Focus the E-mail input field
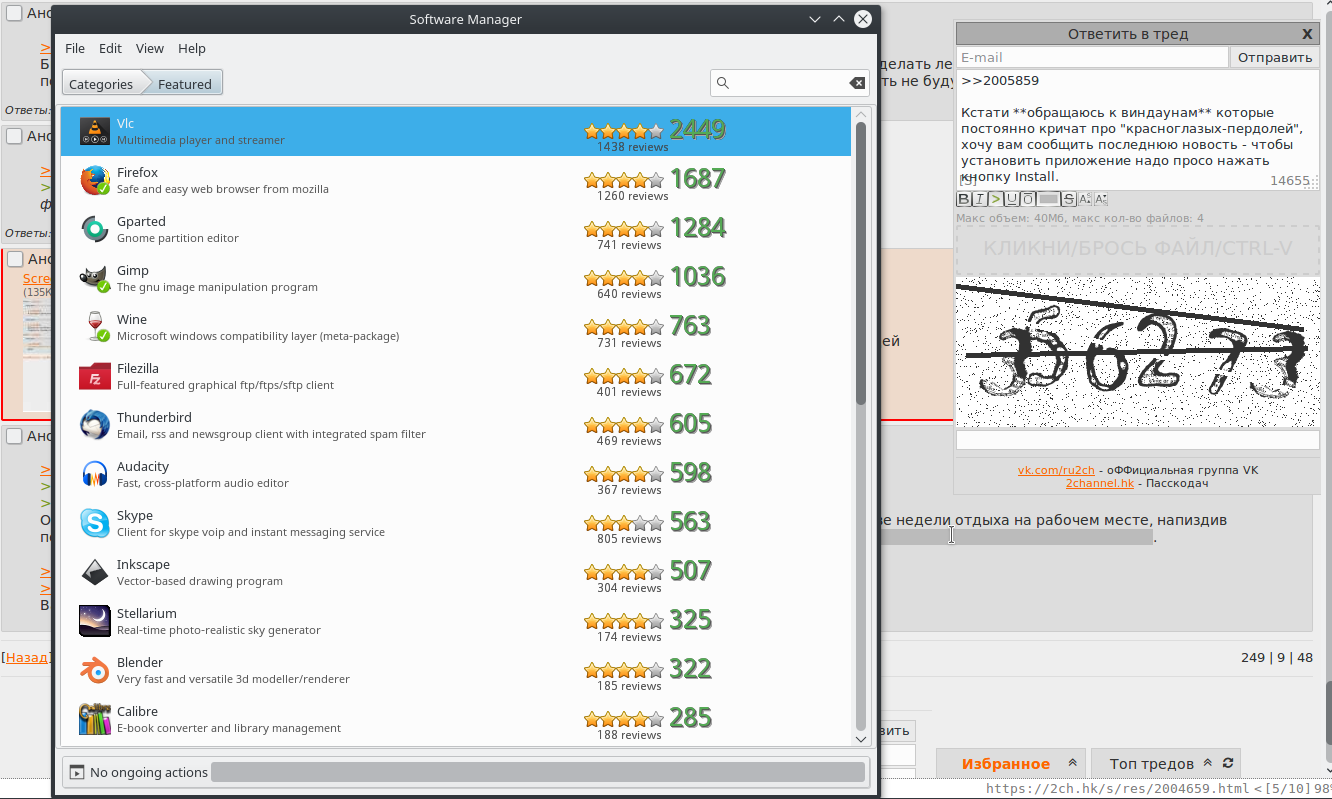 coord(1092,57)
